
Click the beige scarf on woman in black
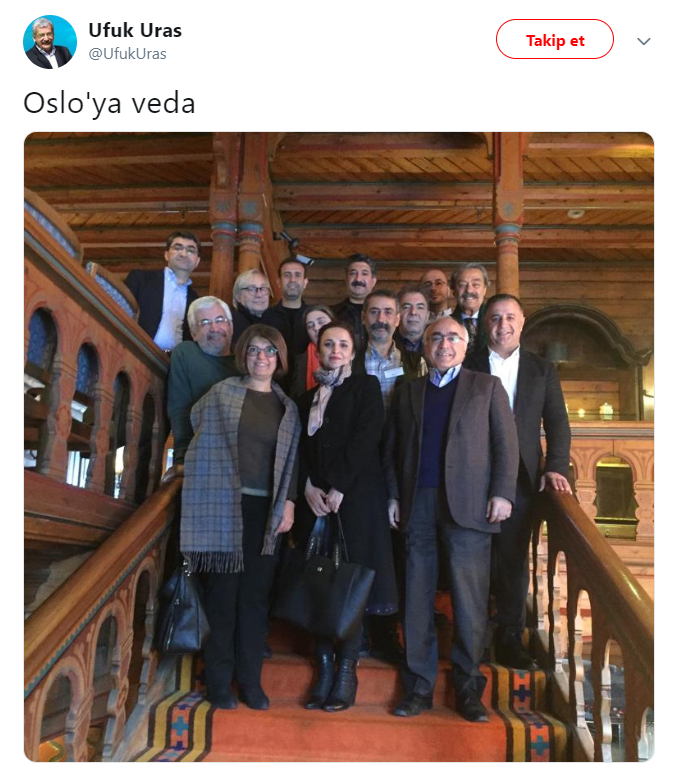[326, 394]
